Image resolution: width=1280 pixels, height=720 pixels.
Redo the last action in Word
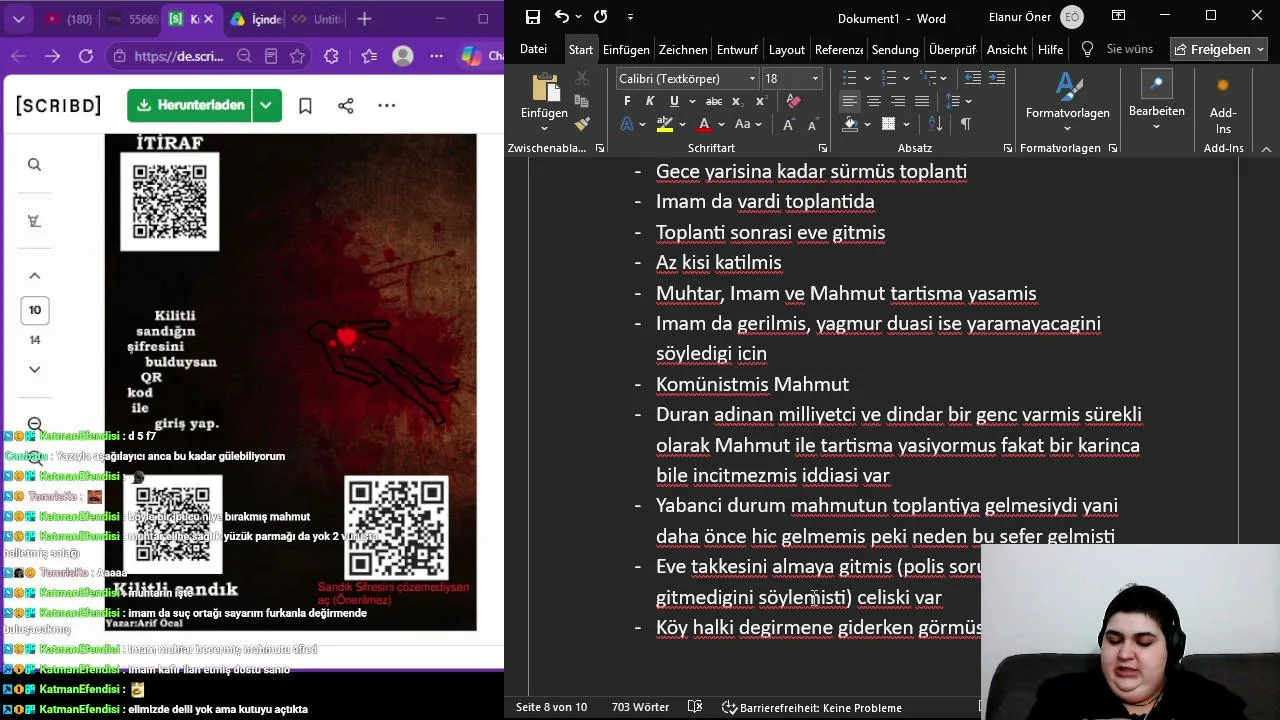[x=600, y=17]
